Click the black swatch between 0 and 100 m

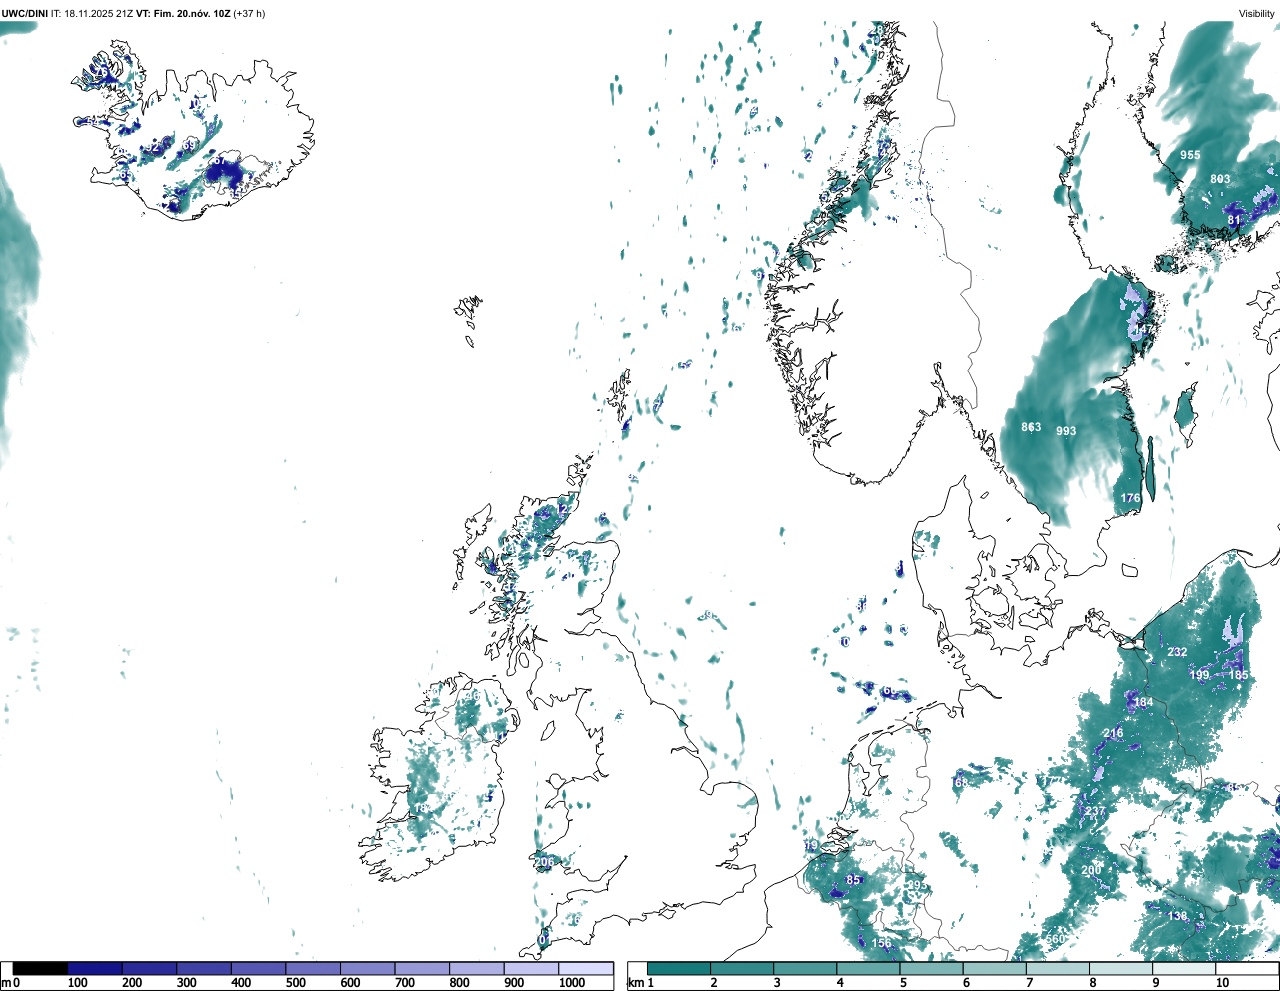pyautogui.click(x=41, y=968)
